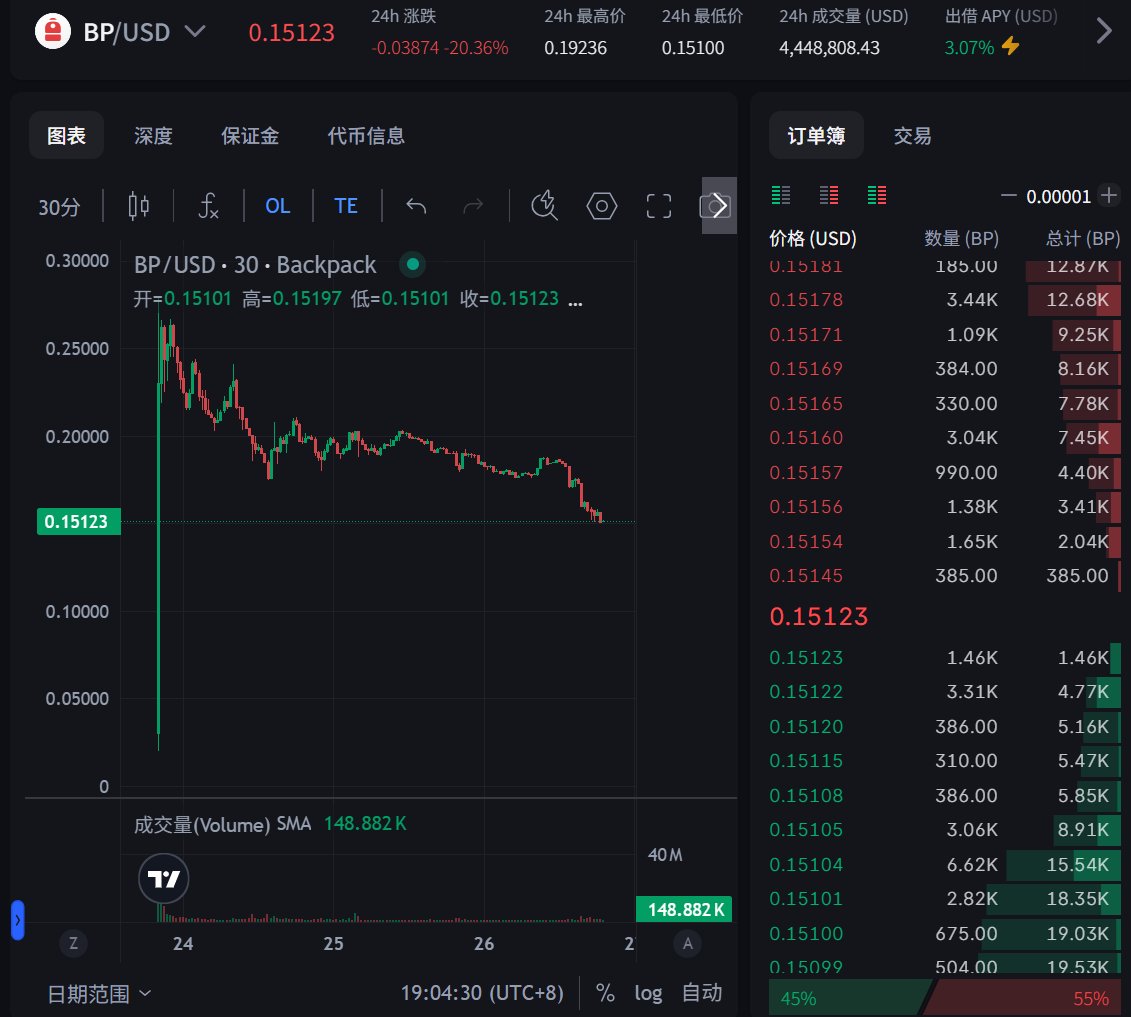
Task: Select bid price 0.15122 in order book
Action: tap(806, 692)
